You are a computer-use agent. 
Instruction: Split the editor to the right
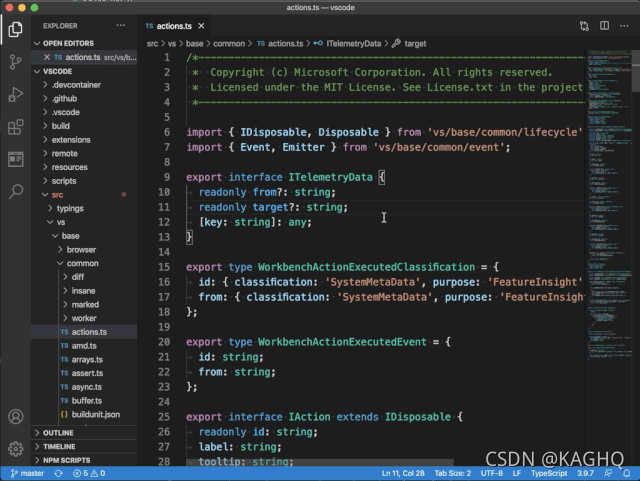604,26
